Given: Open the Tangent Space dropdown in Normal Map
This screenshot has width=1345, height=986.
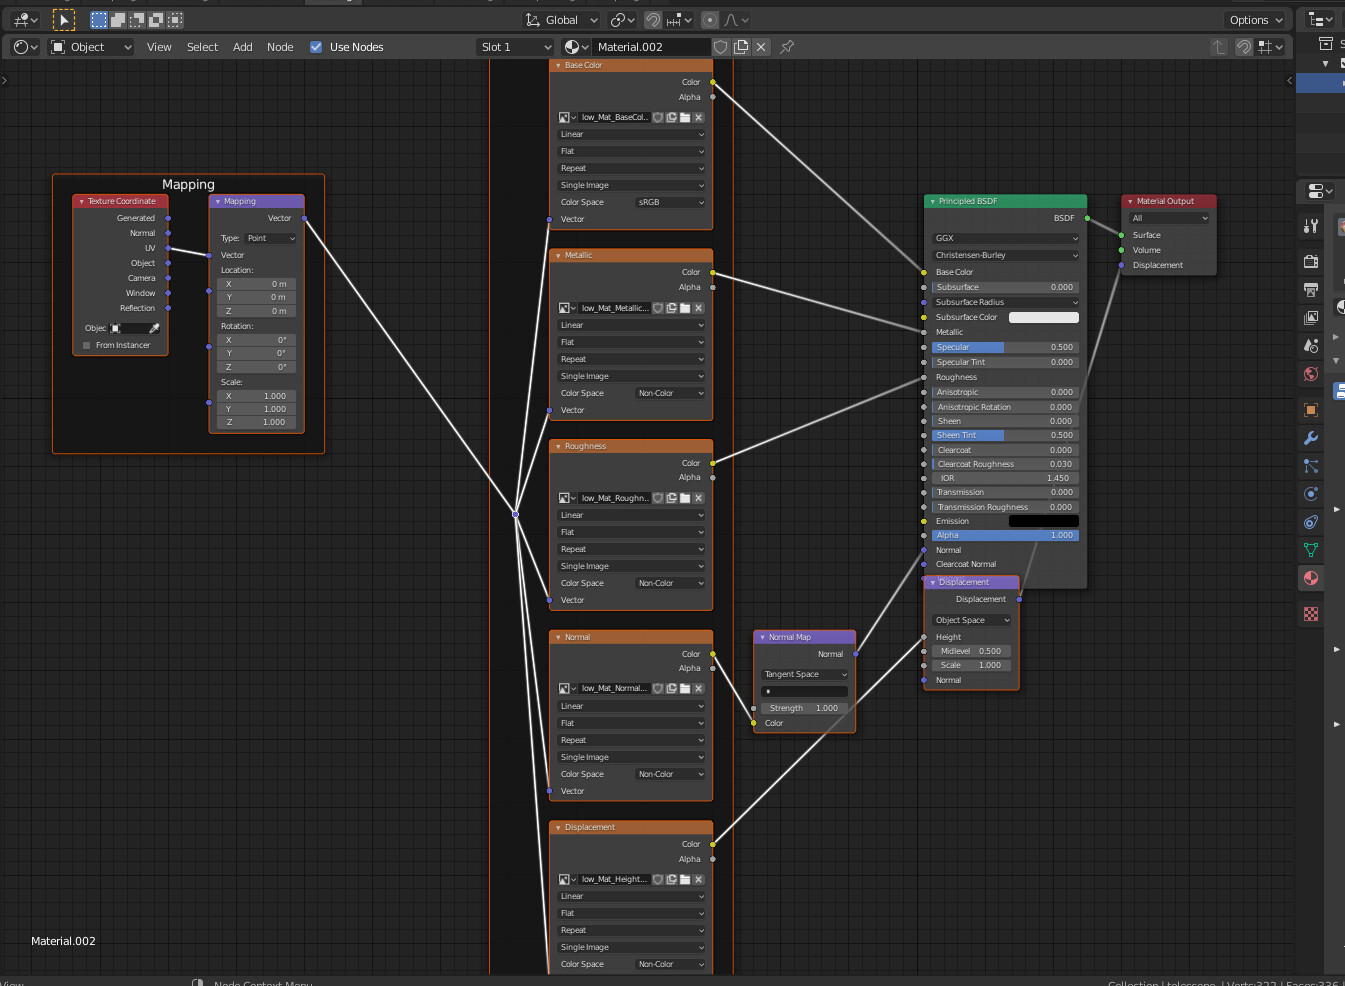Looking at the screenshot, I should pos(804,675).
